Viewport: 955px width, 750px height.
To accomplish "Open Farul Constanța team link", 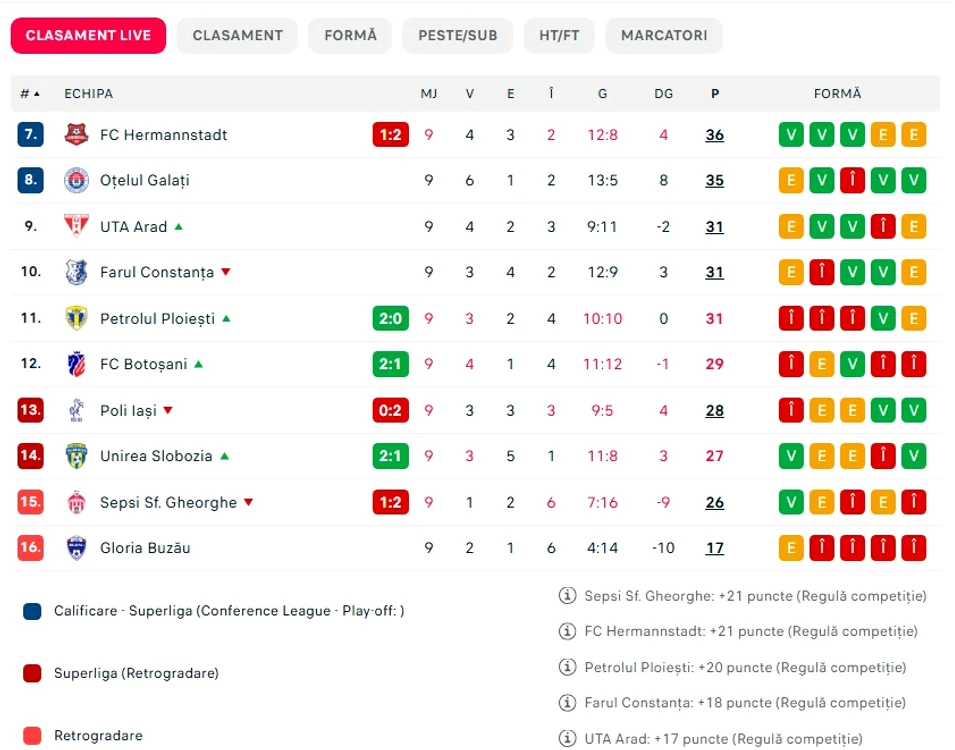I will click(157, 272).
